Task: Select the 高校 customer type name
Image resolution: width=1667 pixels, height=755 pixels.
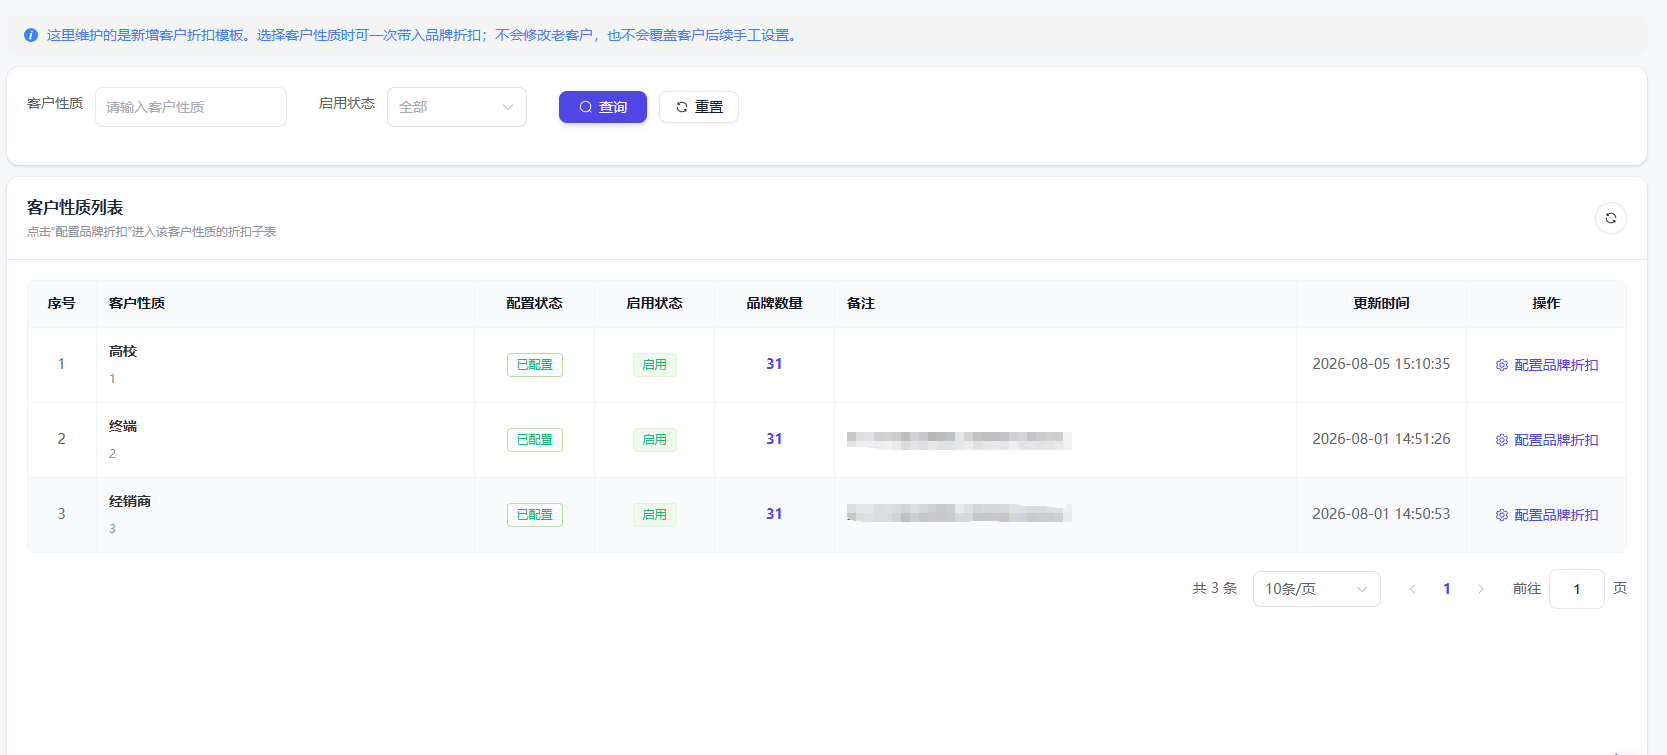Action: (123, 351)
